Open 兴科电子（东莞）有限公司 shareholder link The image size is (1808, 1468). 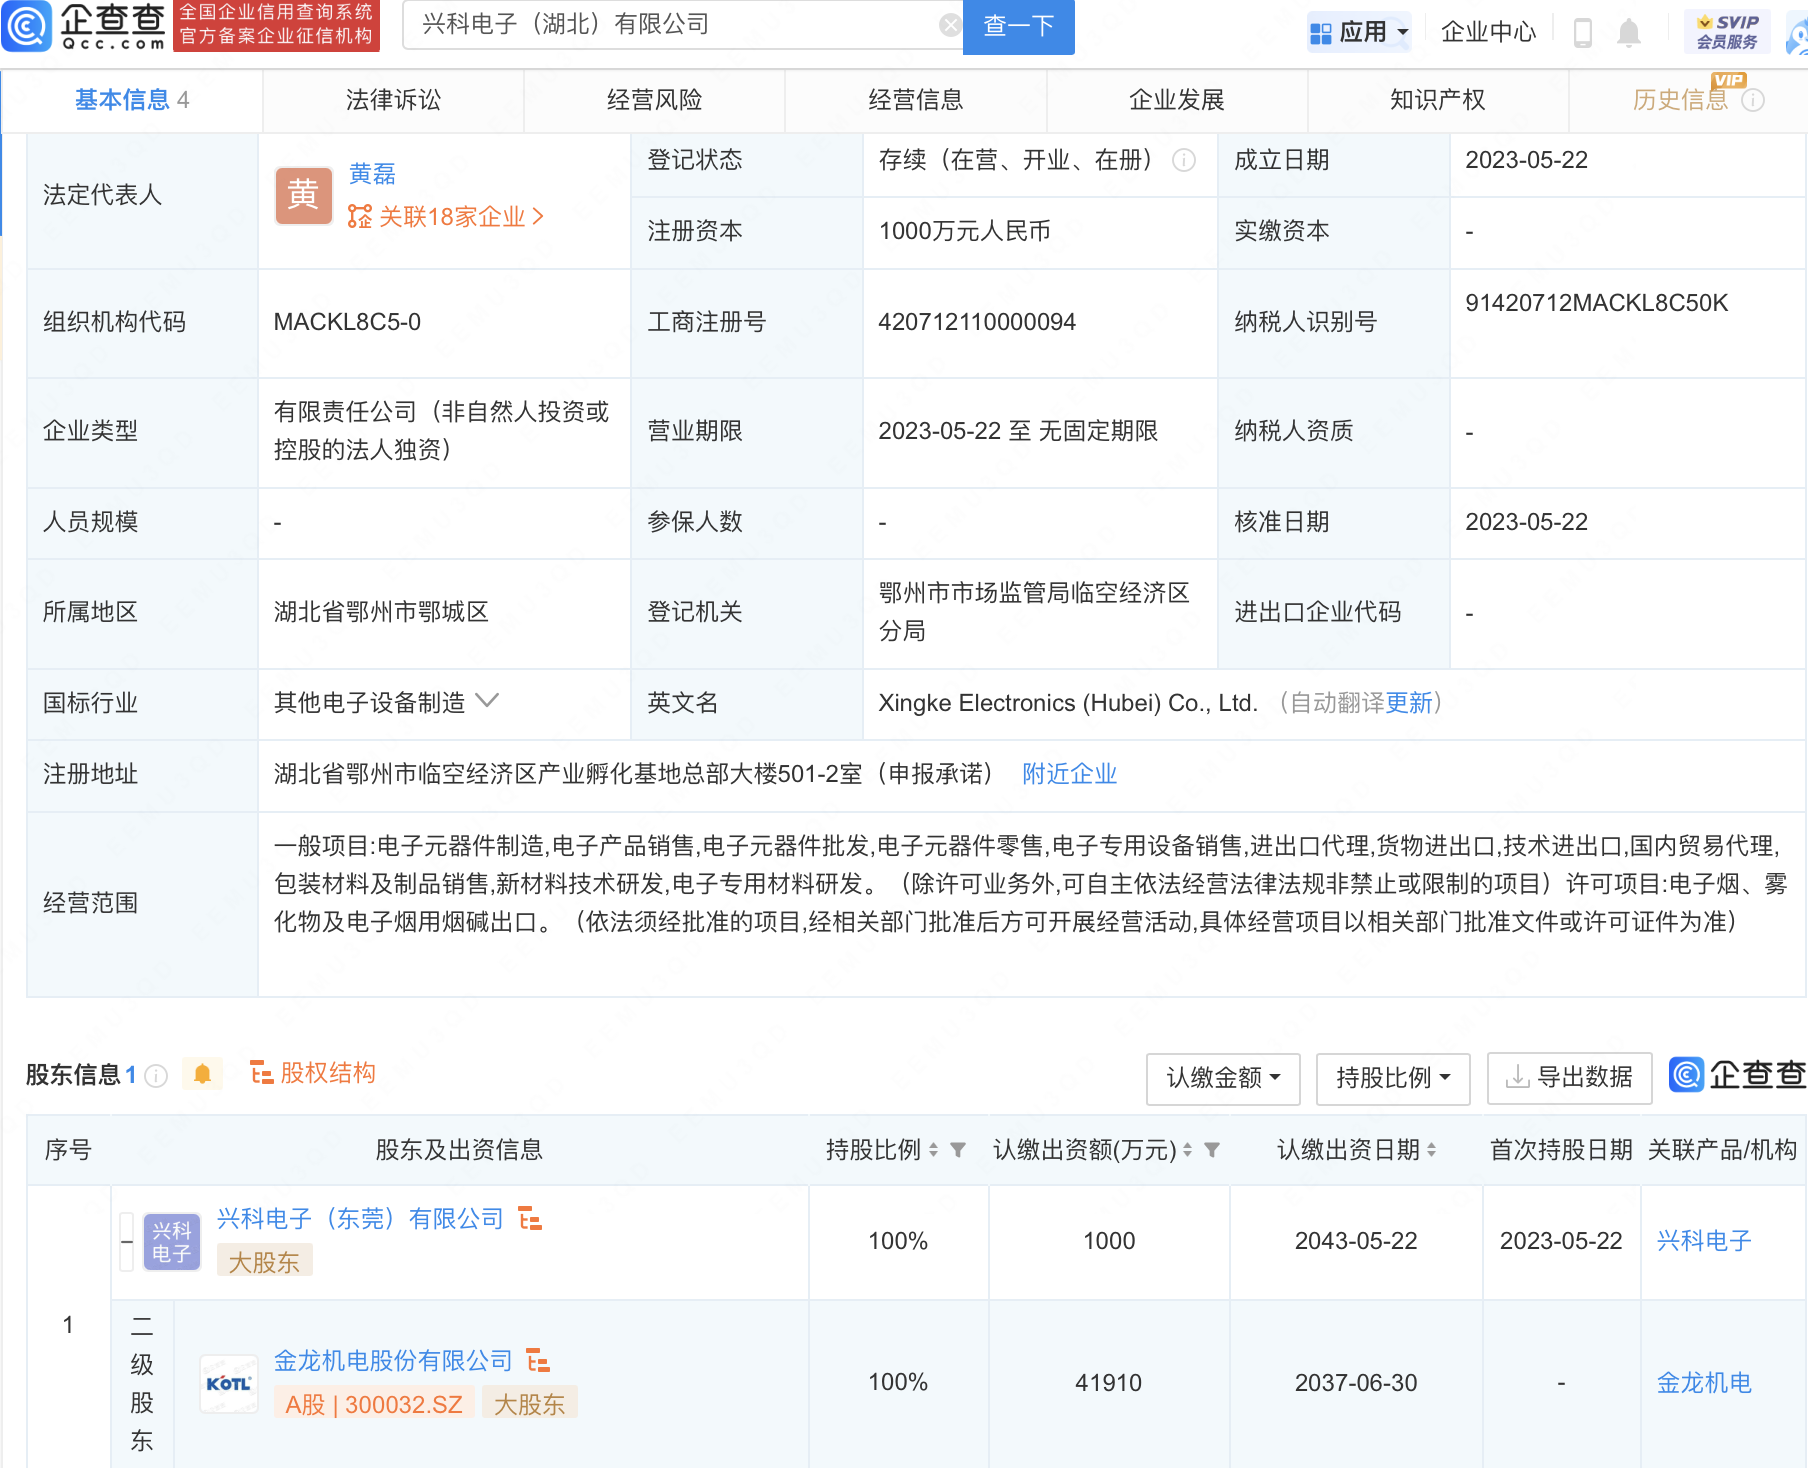click(x=360, y=1219)
